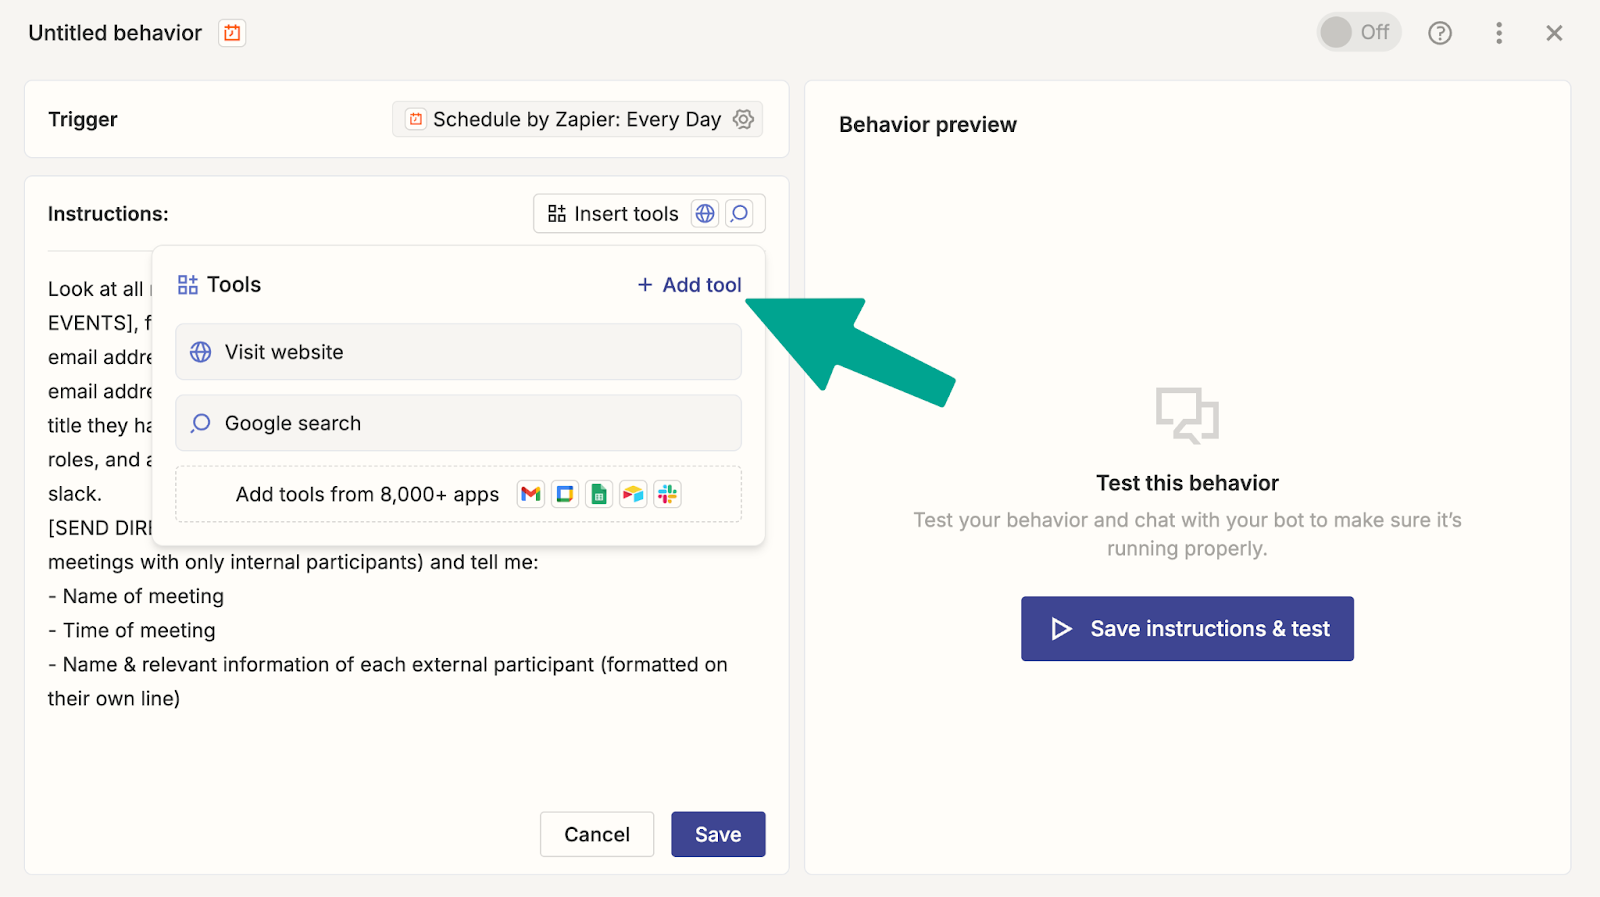The image size is (1600, 897).
Task: Open the three-dot more options menu
Action: coord(1498,33)
